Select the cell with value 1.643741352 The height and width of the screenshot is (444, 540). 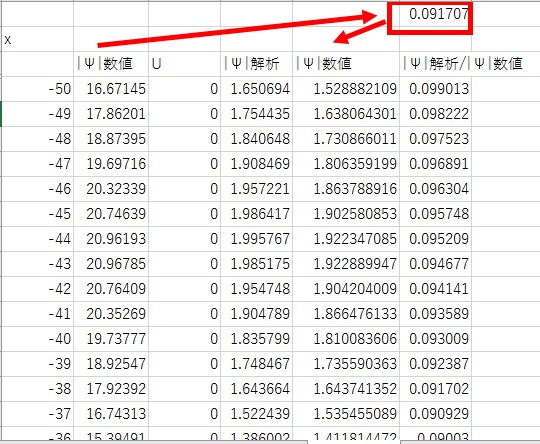click(x=346, y=389)
